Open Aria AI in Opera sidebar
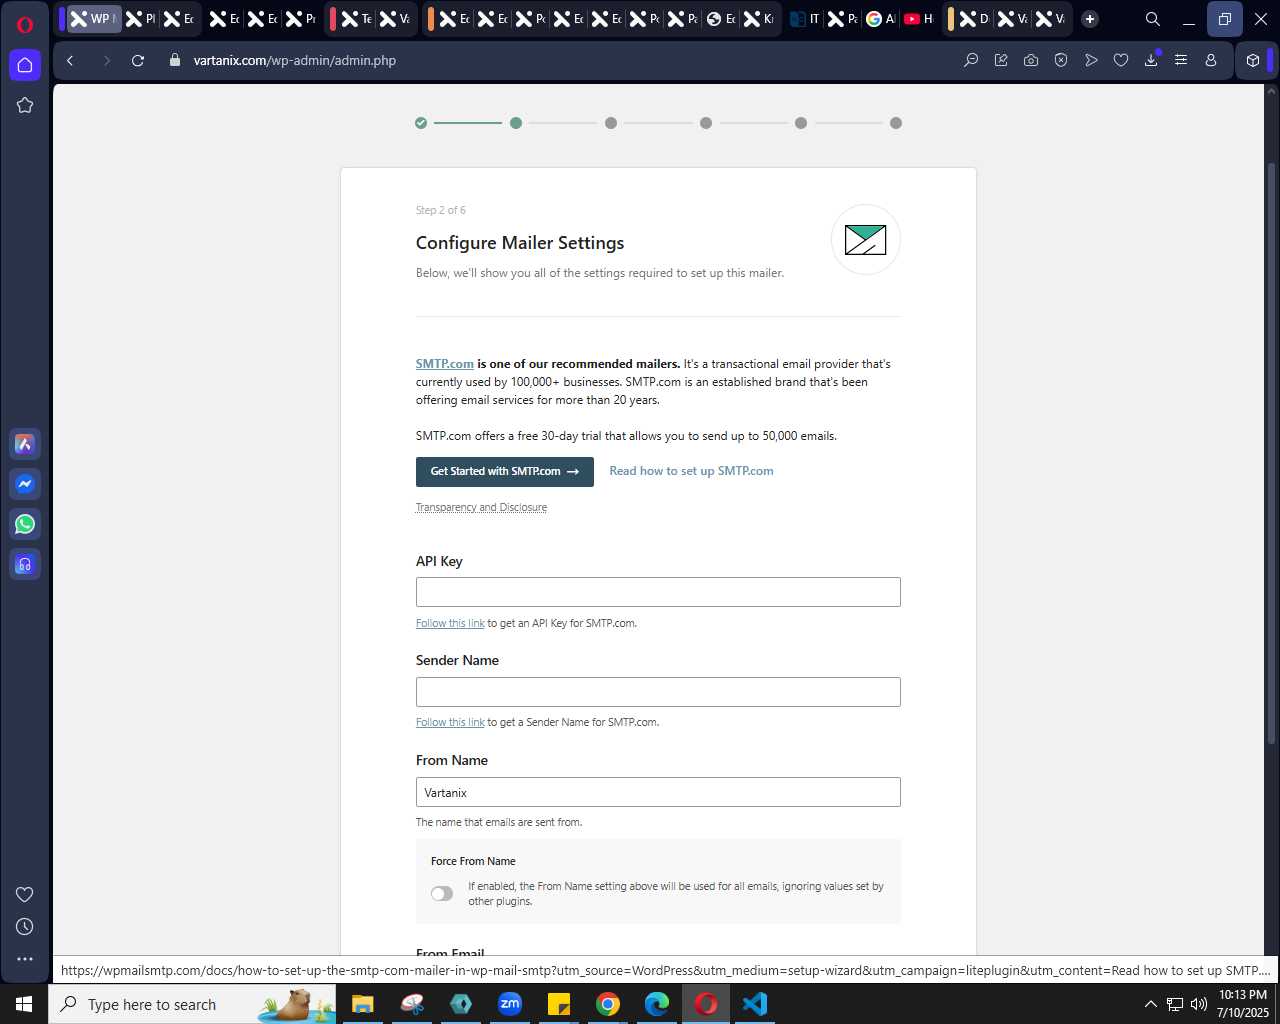The height and width of the screenshot is (1024, 1280). (x=25, y=444)
